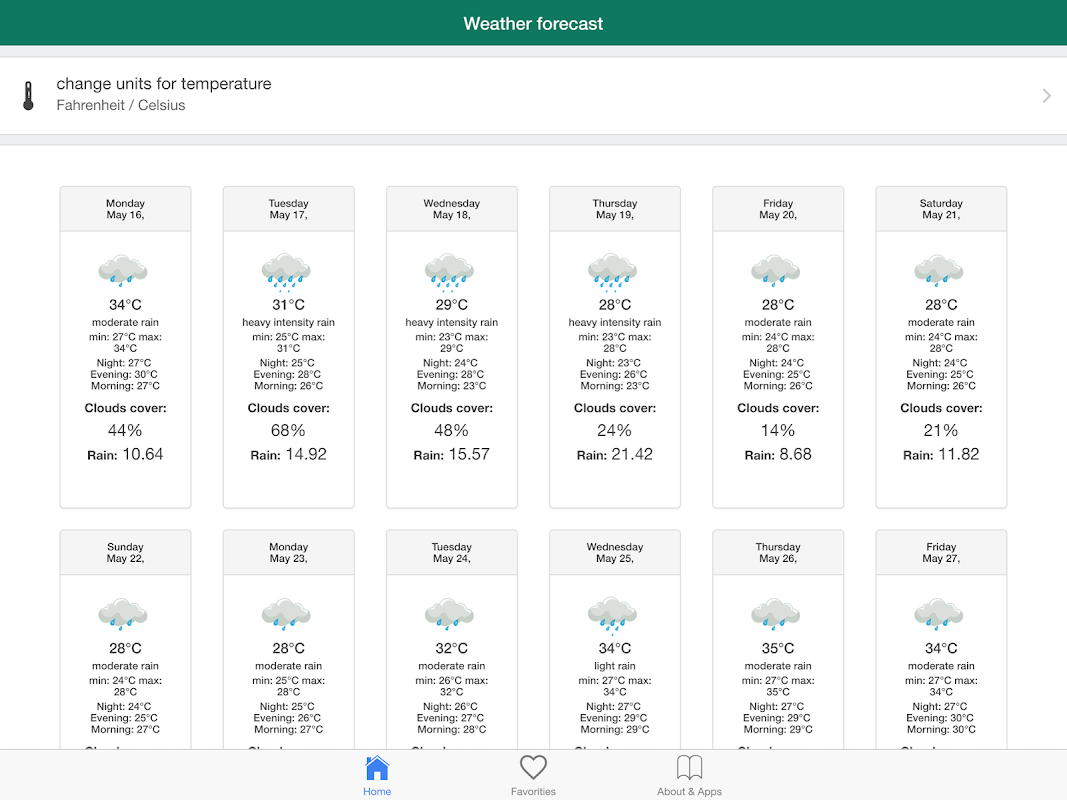Image resolution: width=1067 pixels, height=800 pixels.
Task: Click the Friday May 20 rain cloud icon
Action: click(x=776, y=270)
